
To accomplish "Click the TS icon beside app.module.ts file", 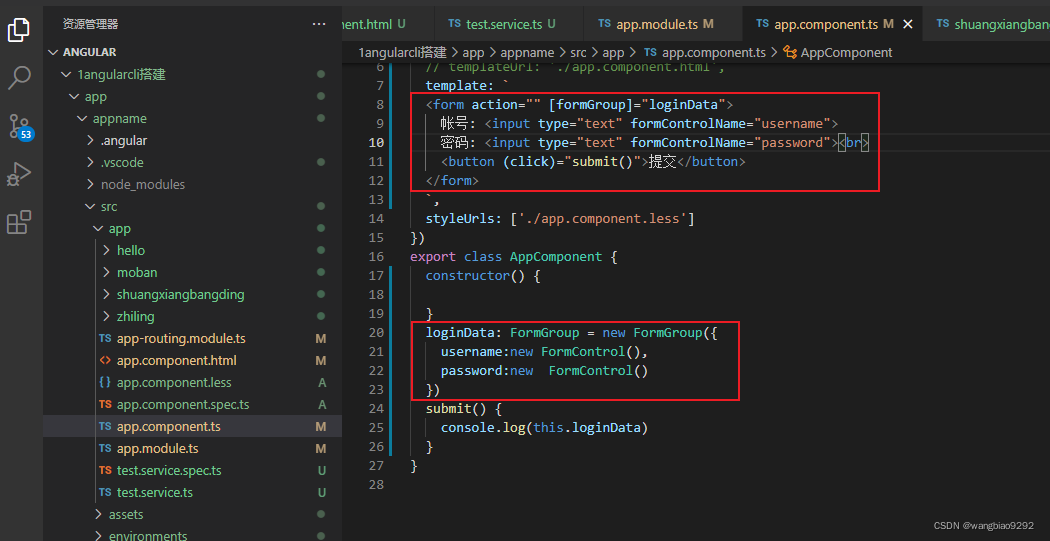I will click(105, 448).
